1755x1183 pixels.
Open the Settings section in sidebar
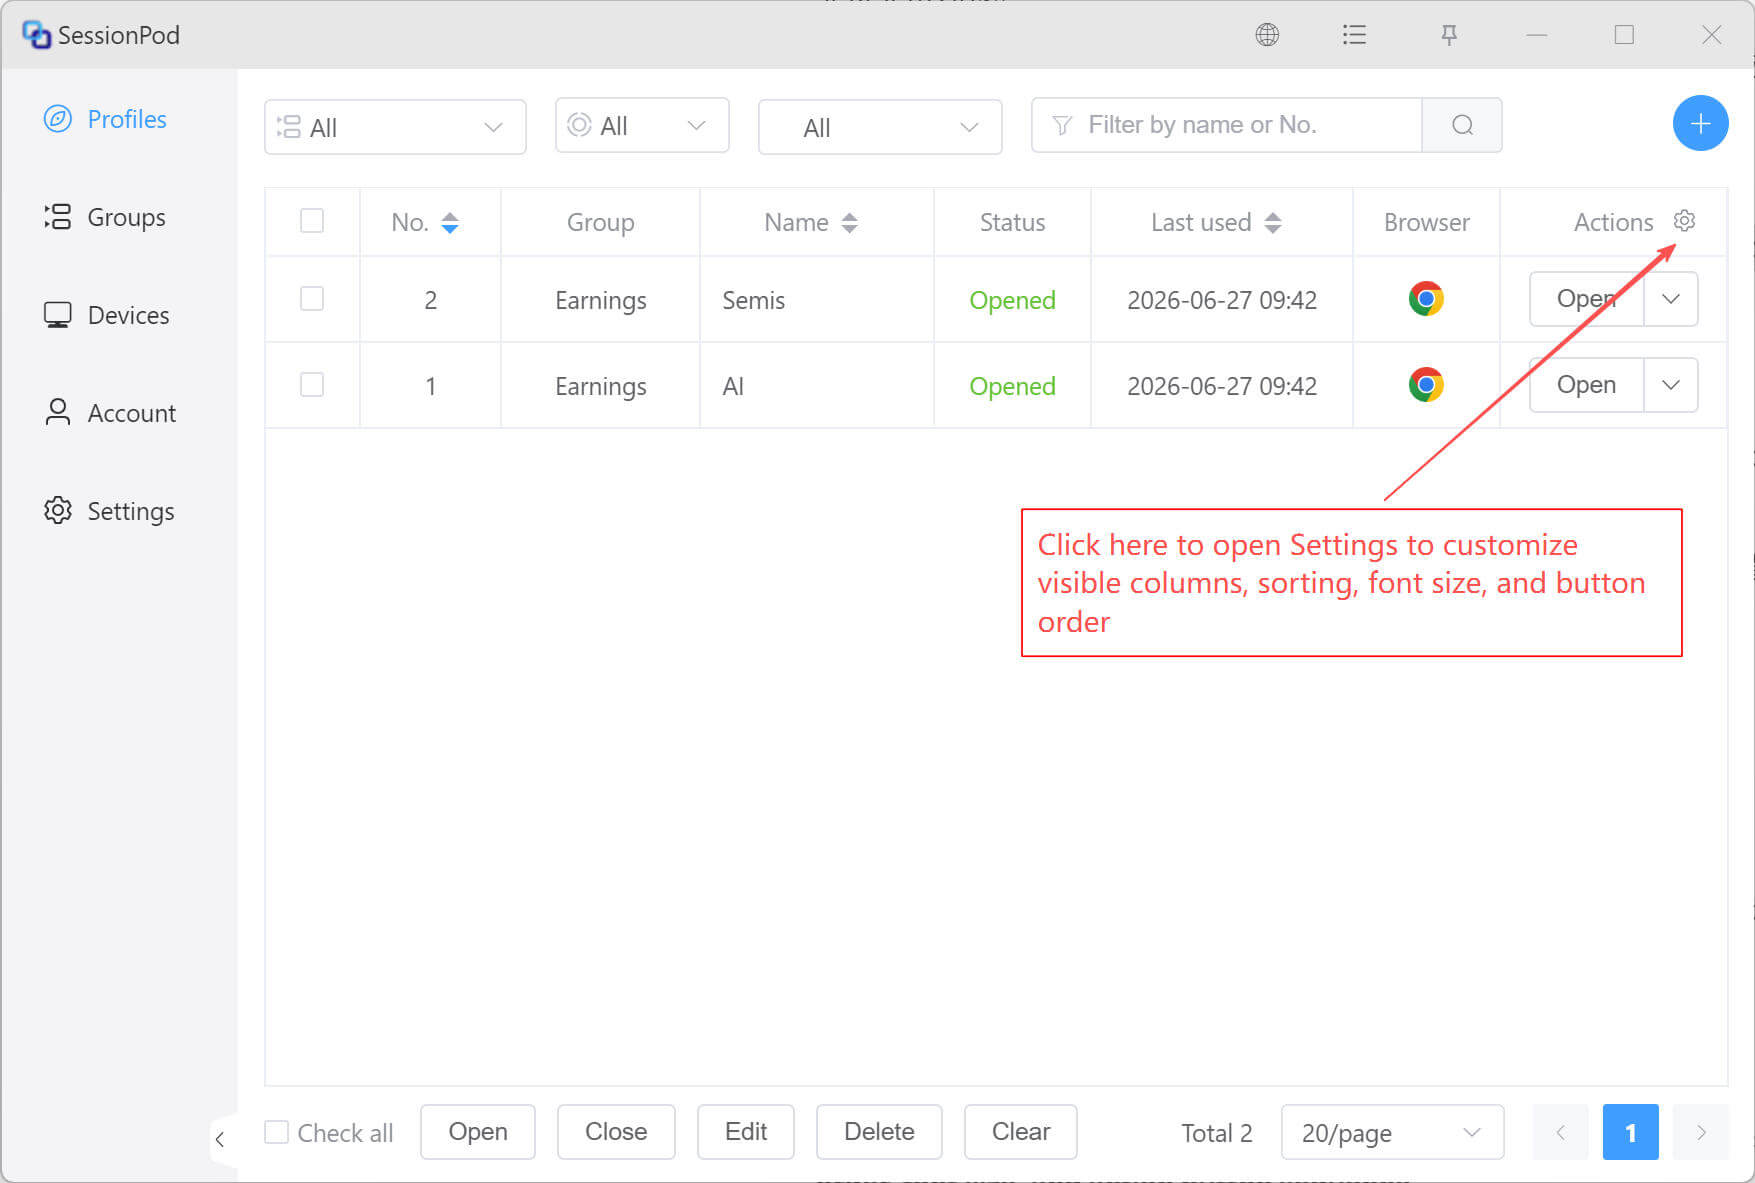pyautogui.click(x=109, y=511)
